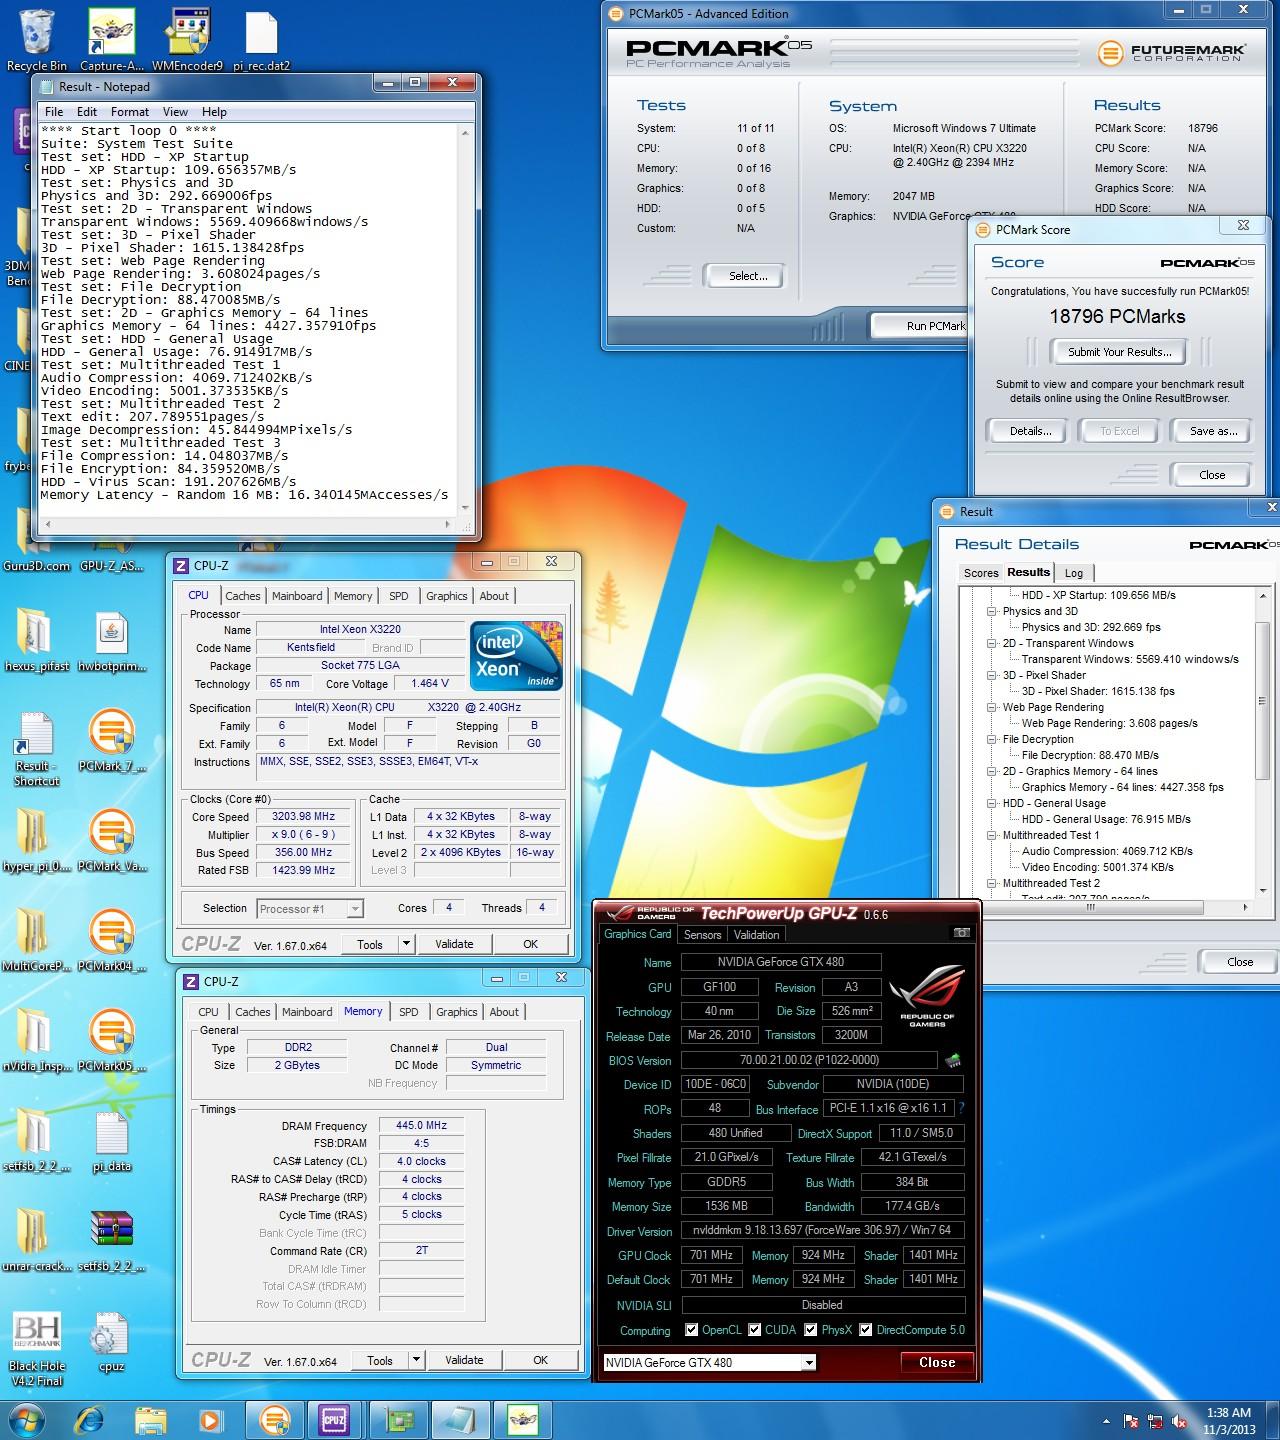This screenshot has width=1280, height=1440.
Task: Collapse the Multithreaded Test 1 node
Action: [993, 835]
